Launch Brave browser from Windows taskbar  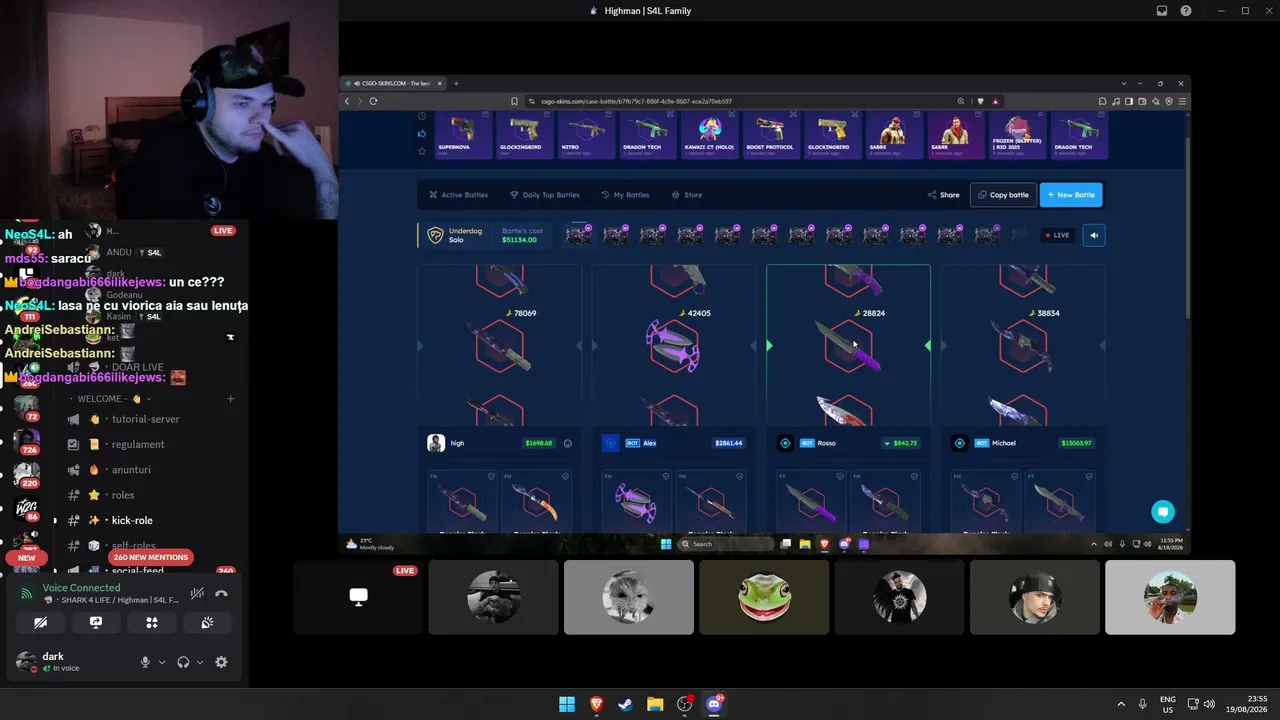coord(597,704)
